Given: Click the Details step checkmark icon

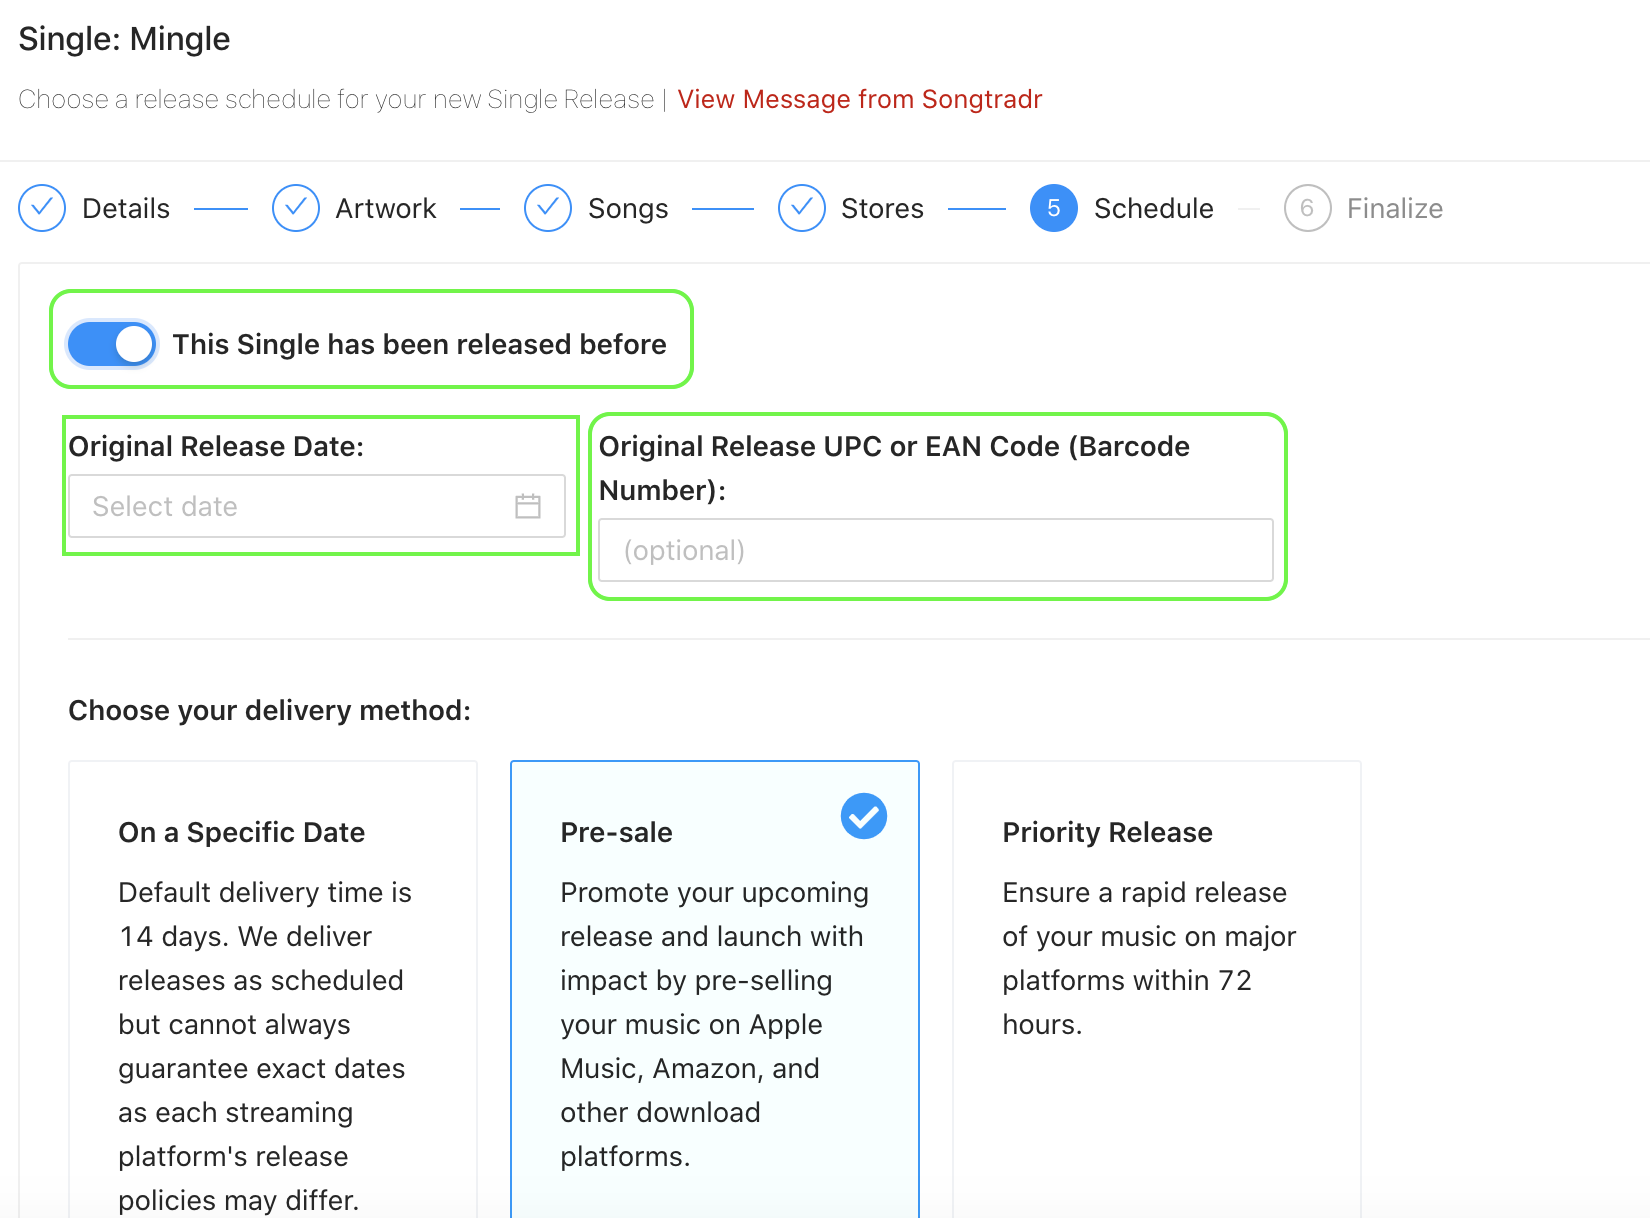Looking at the screenshot, I should point(42,208).
